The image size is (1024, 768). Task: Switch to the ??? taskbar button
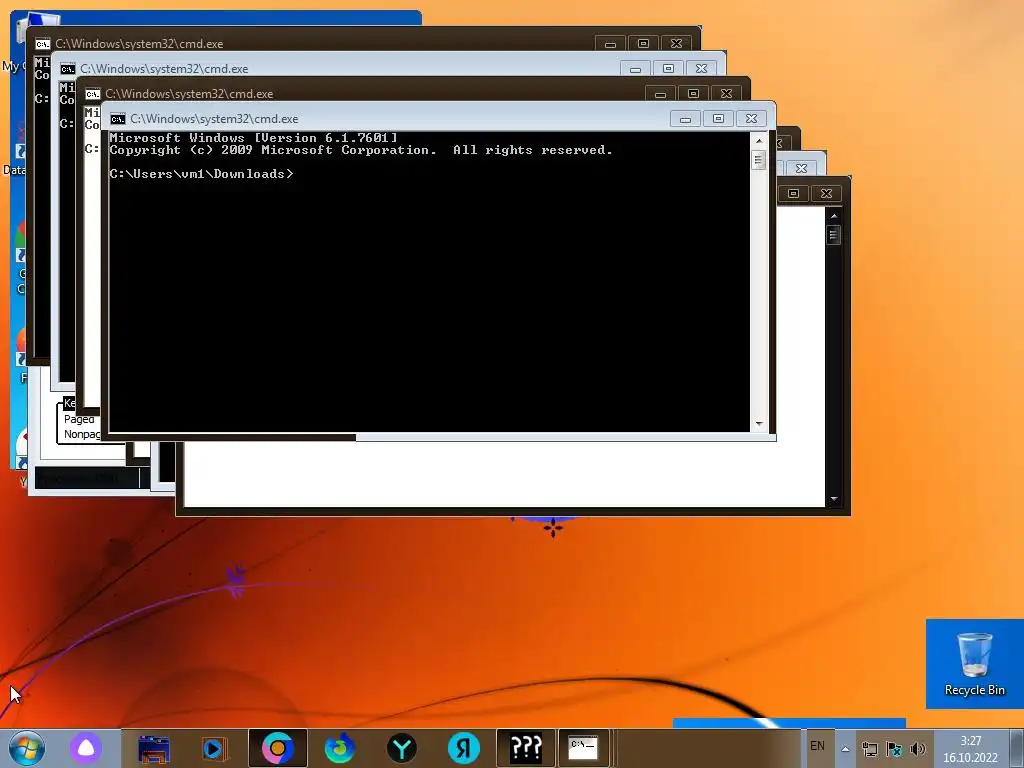(x=526, y=748)
